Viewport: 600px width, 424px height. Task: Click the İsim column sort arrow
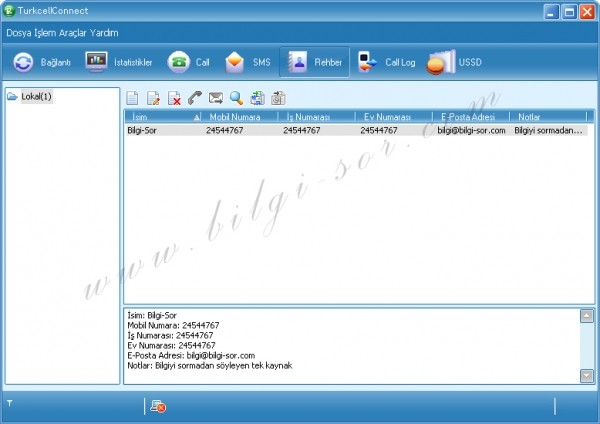[197, 117]
